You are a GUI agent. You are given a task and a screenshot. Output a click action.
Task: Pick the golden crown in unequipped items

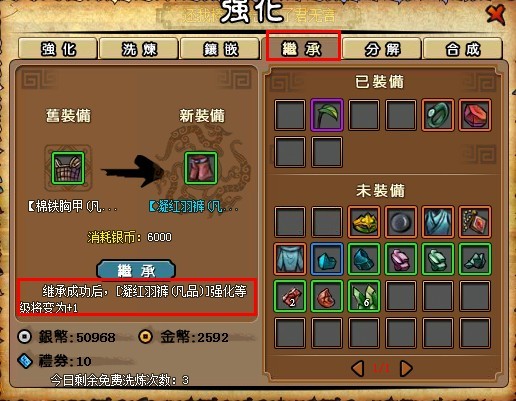[364, 222]
